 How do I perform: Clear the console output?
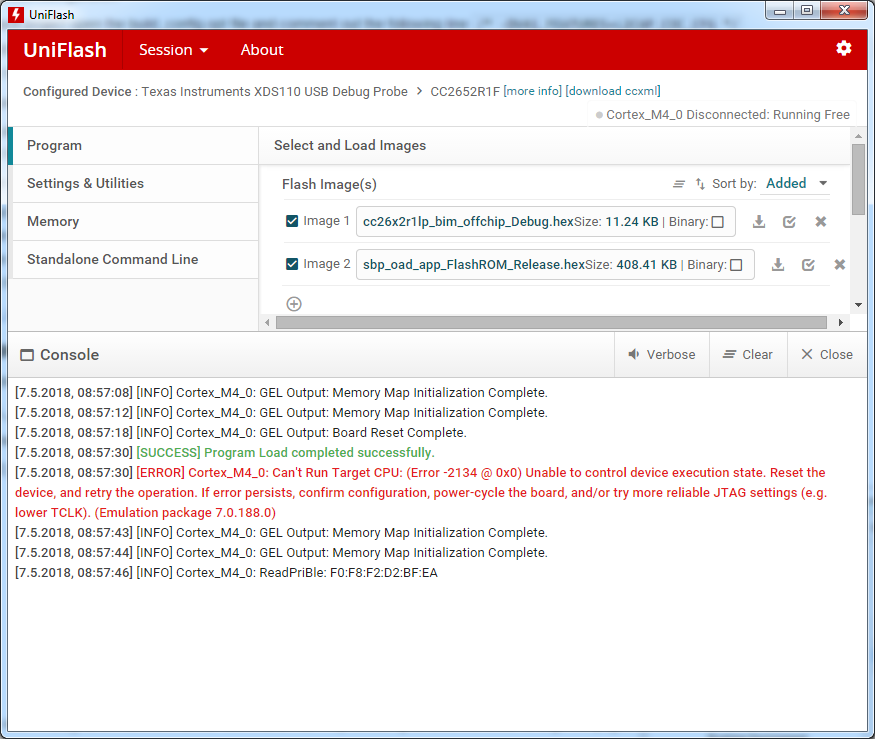(748, 354)
